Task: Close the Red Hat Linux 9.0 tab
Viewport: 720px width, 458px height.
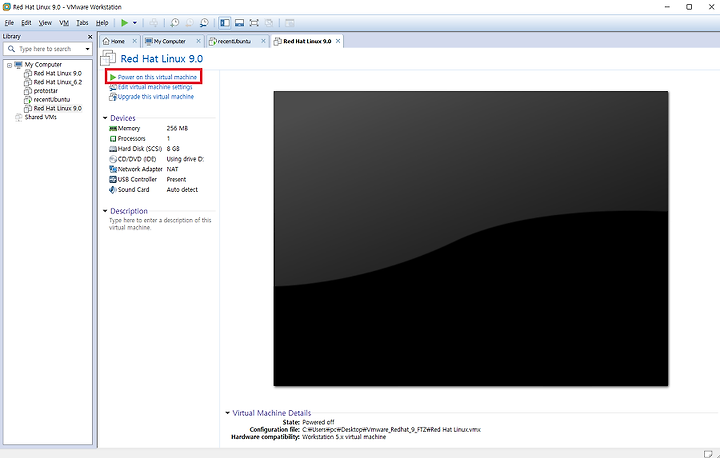Action: pos(338,41)
